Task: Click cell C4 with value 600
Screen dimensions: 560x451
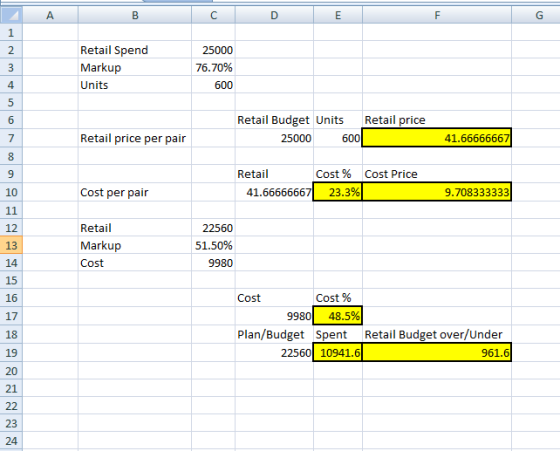Action: tap(213, 85)
